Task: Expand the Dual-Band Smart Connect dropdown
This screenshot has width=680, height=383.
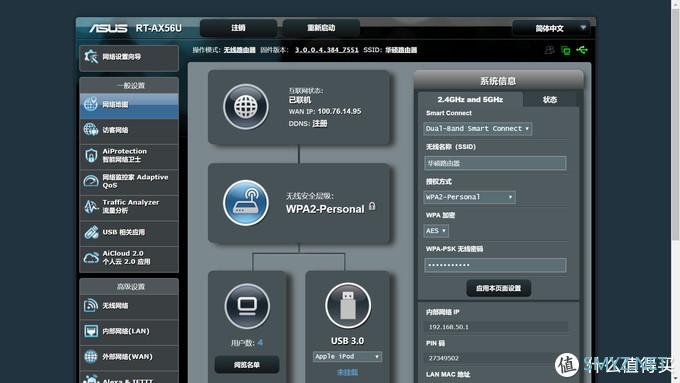Action: tap(477, 129)
